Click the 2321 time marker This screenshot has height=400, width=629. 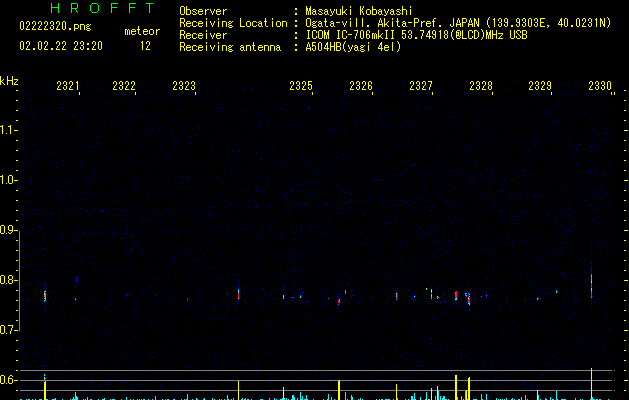click(x=67, y=86)
